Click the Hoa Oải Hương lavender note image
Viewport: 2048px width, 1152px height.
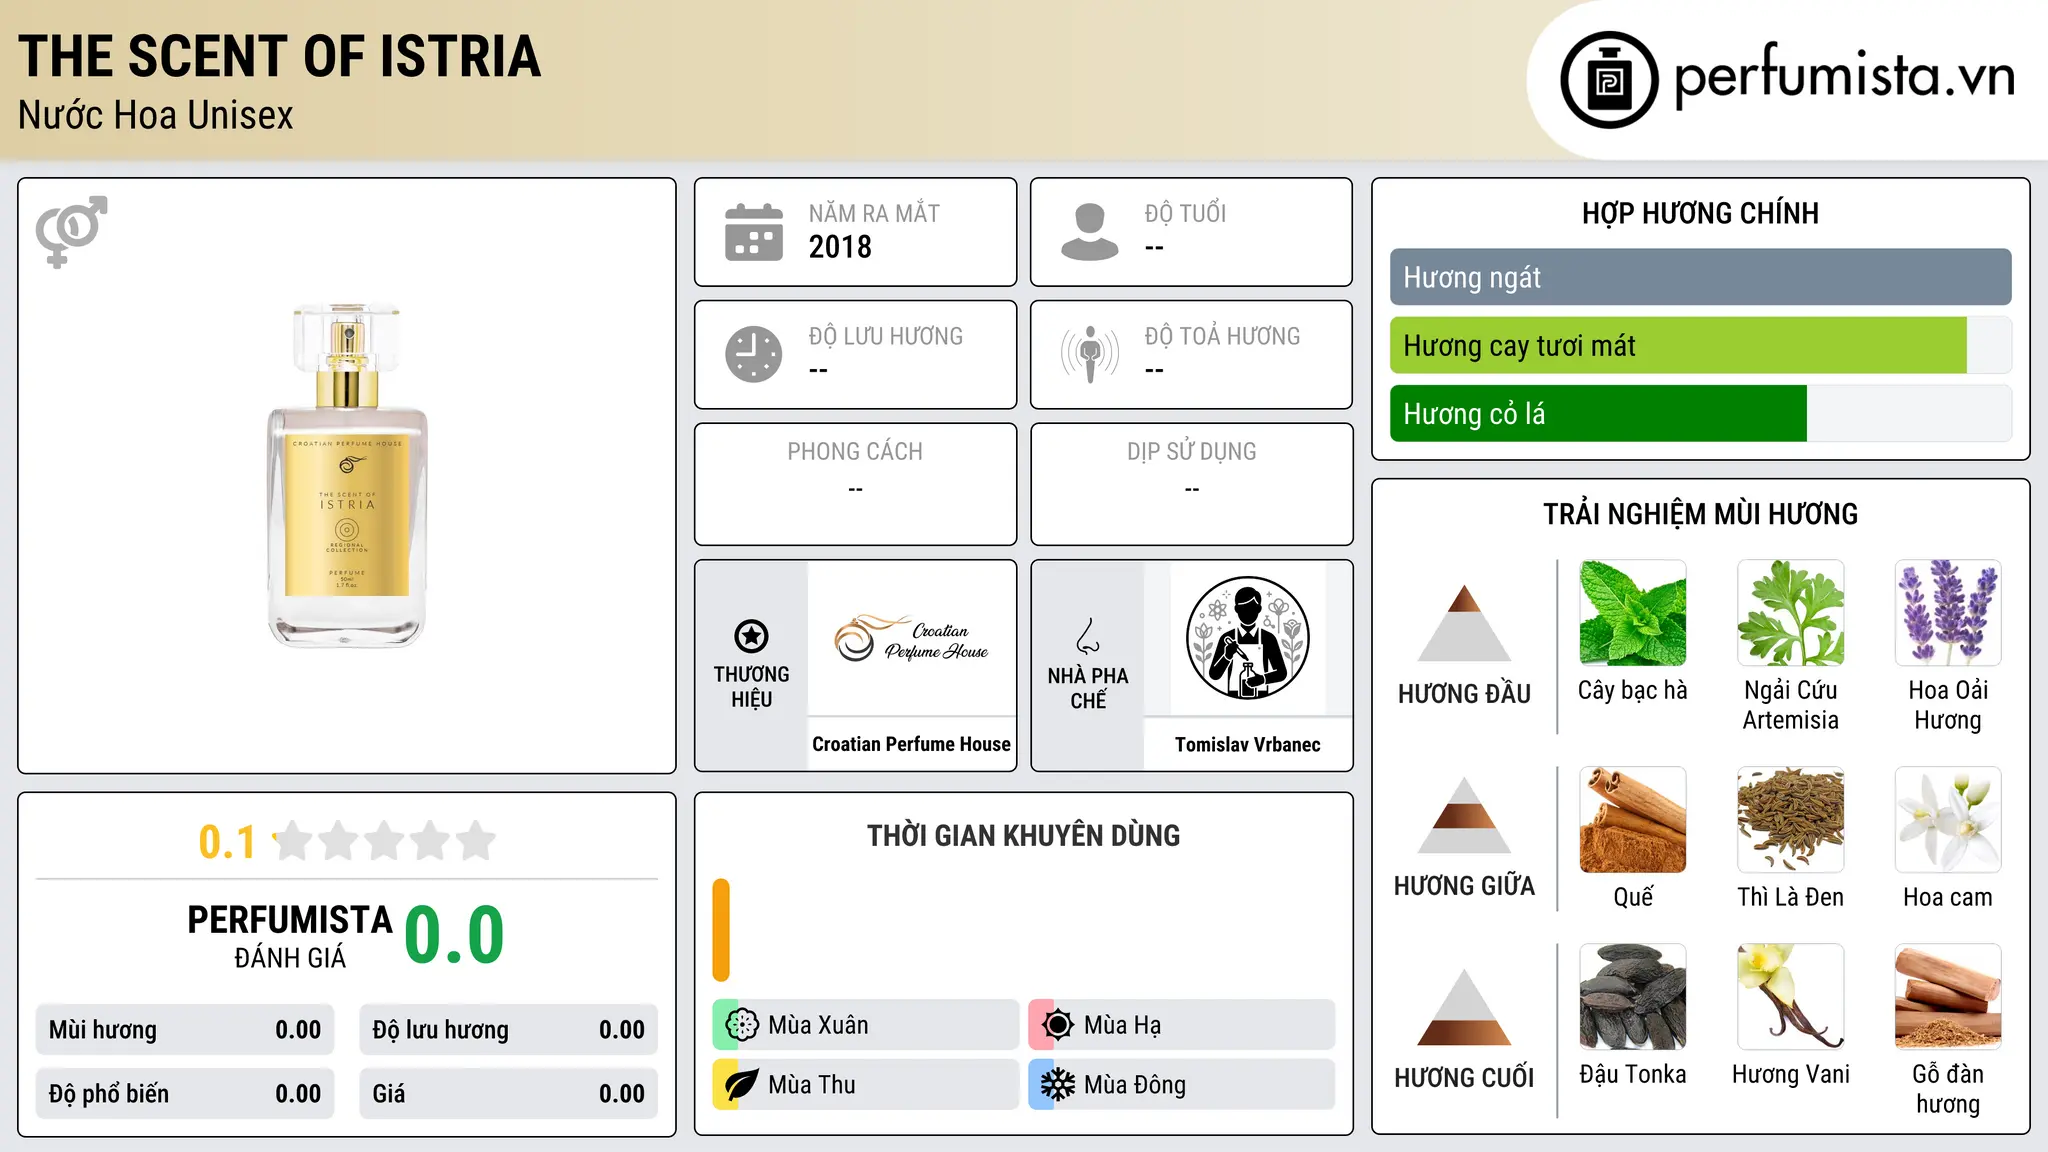pos(1948,613)
